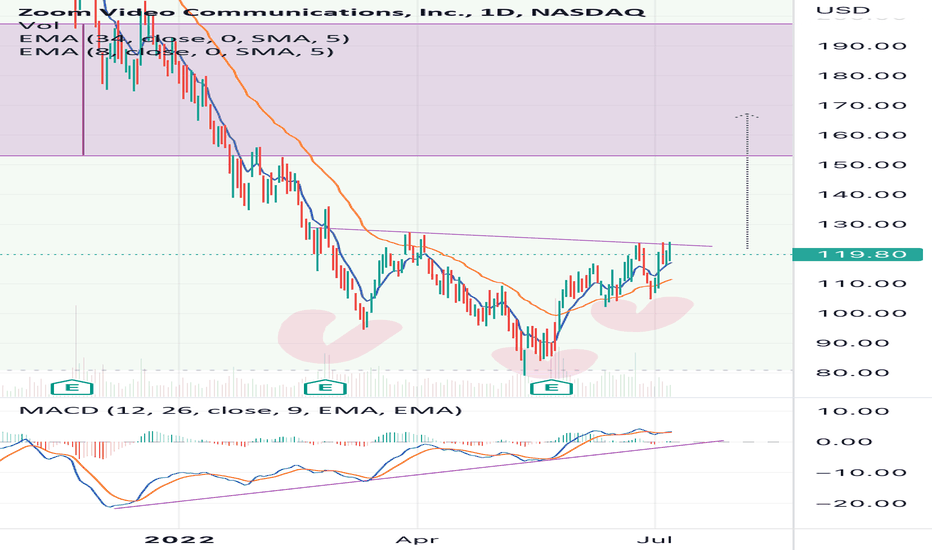Click the Apr label on time axis
The width and height of the screenshot is (932, 550).
pyautogui.click(x=417, y=540)
